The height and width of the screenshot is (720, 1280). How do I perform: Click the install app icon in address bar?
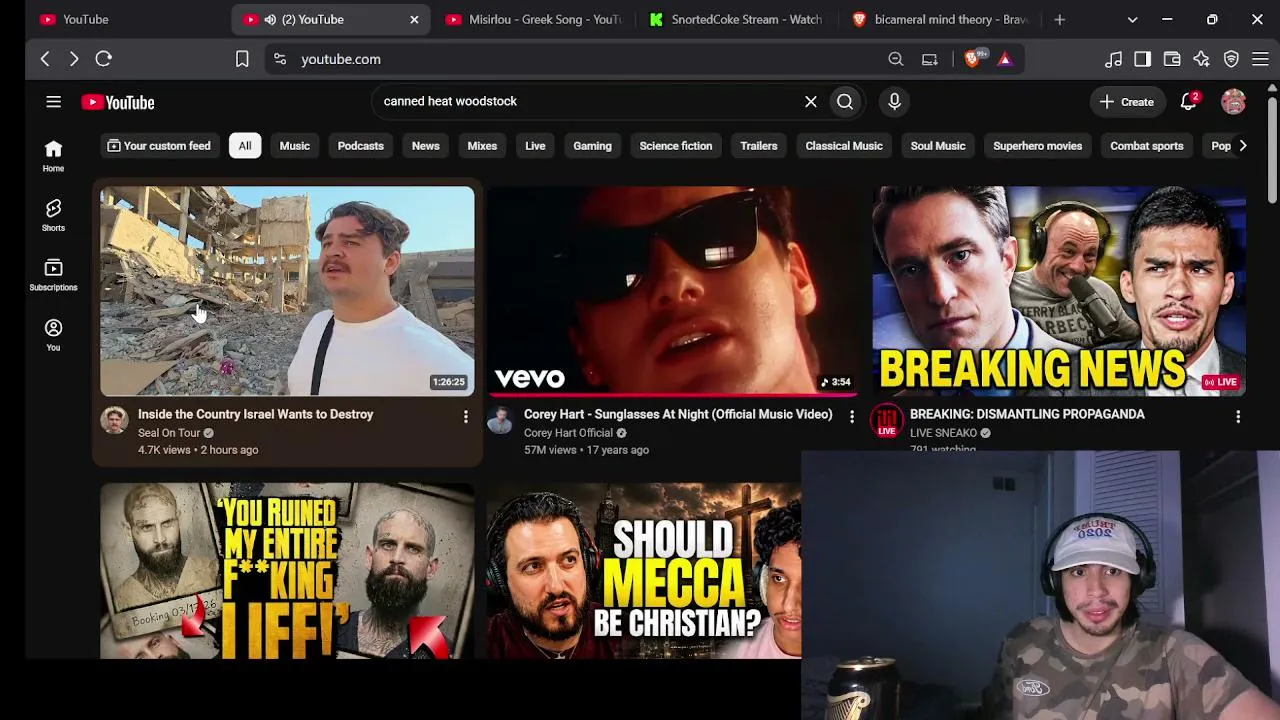930,59
